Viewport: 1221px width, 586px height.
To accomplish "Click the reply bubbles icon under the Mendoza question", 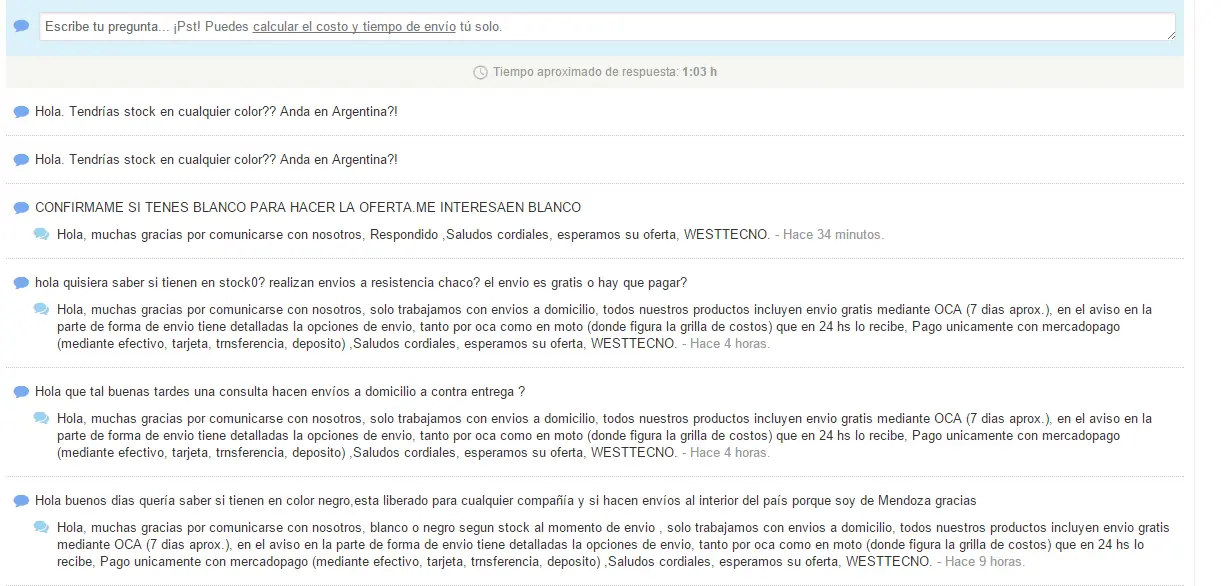I will [41, 527].
